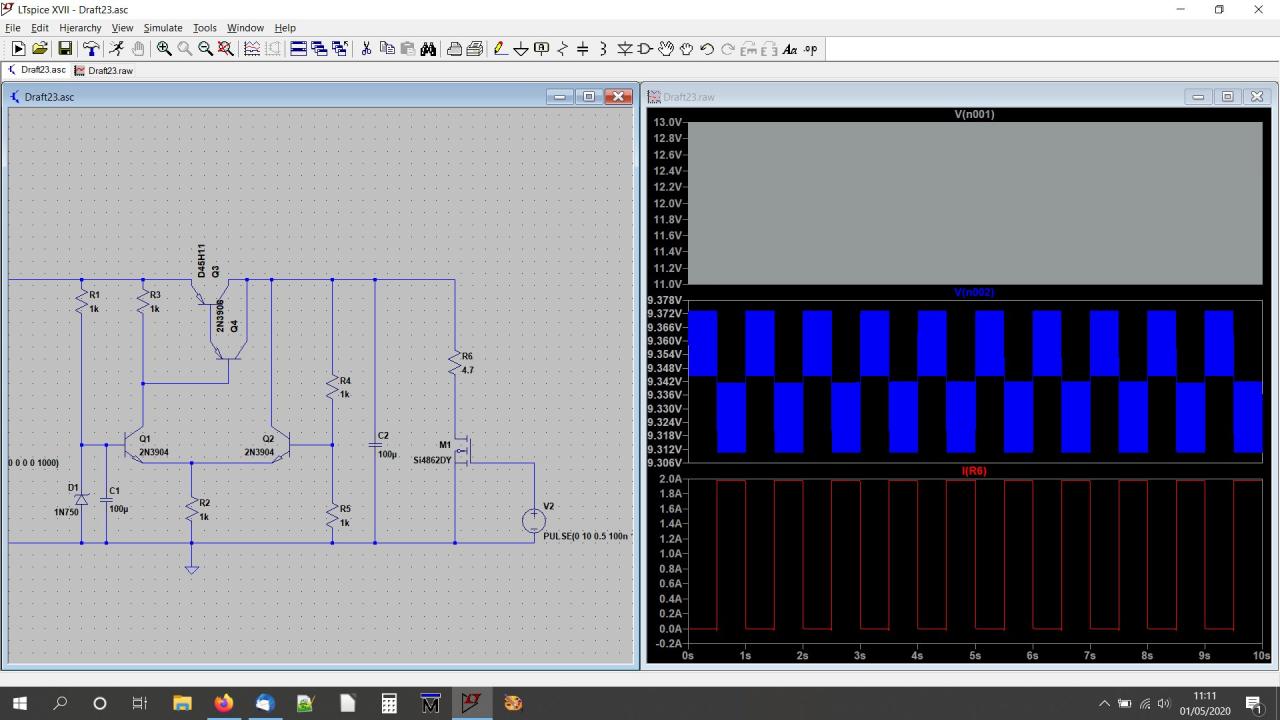Viewport: 1280px width, 720px height.
Task: Choose the Capacitor component tool
Action: click(583, 49)
